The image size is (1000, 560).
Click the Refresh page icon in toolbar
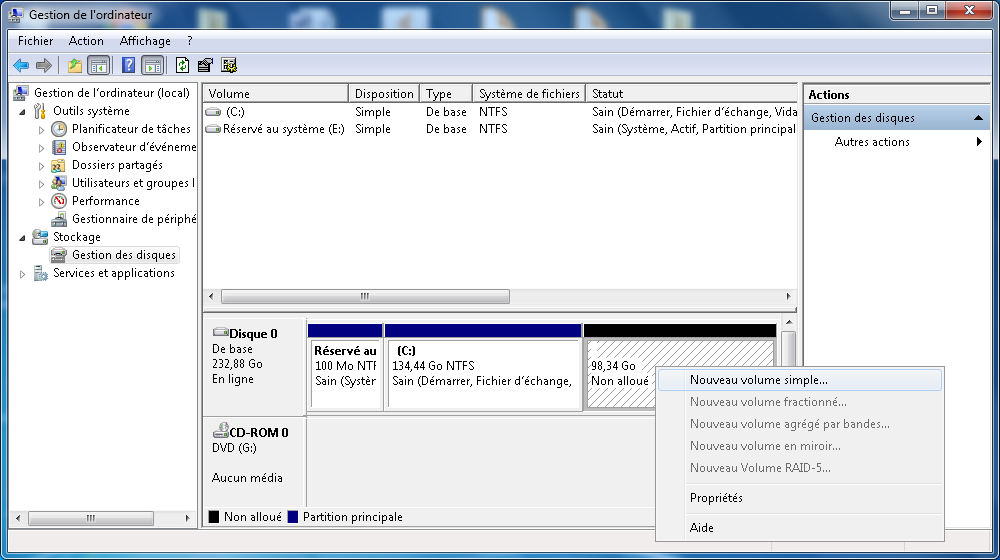pyautogui.click(x=182, y=65)
